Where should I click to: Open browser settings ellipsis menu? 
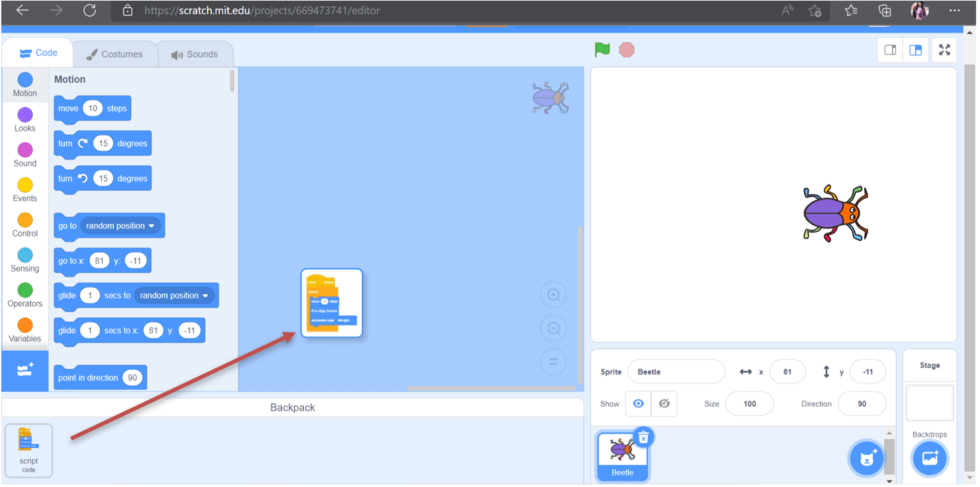coord(954,11)
